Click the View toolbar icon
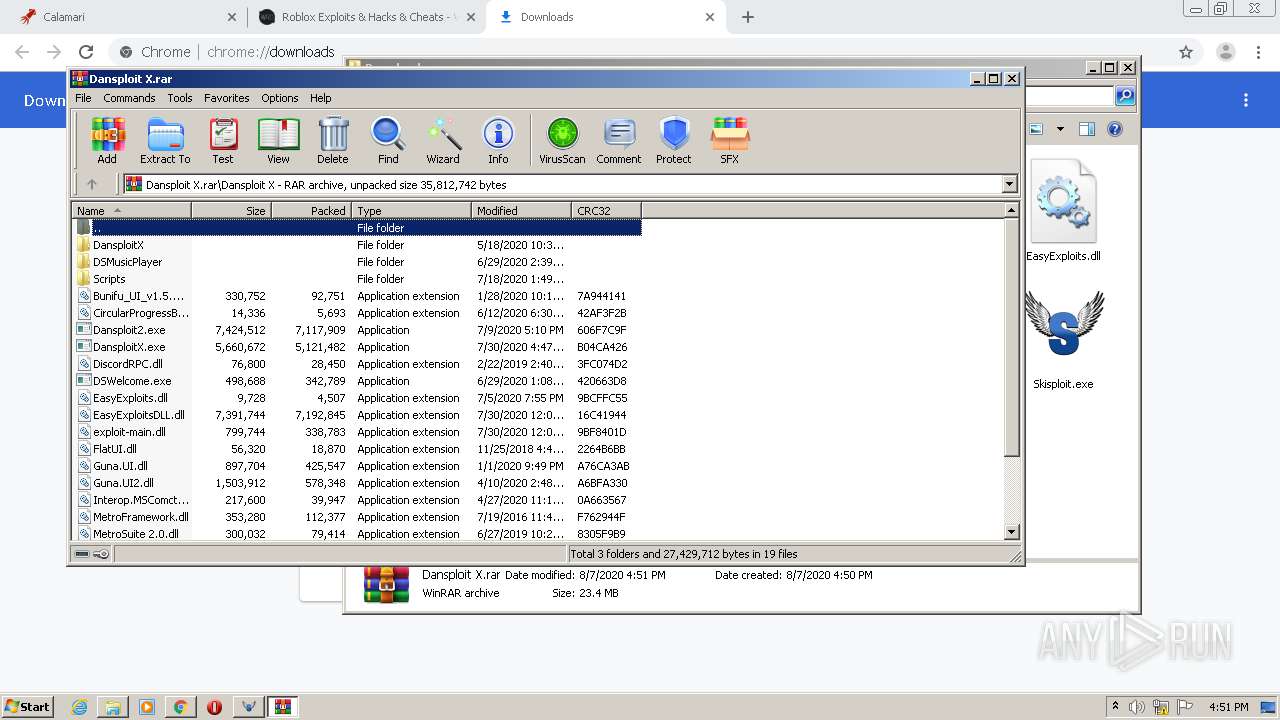This screenshot has height=720, width=1280. pos(278,139)
